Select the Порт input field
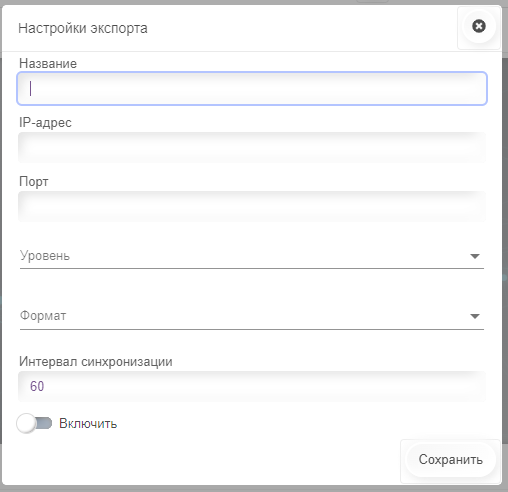The image size is (508, 492). [252, 206]
